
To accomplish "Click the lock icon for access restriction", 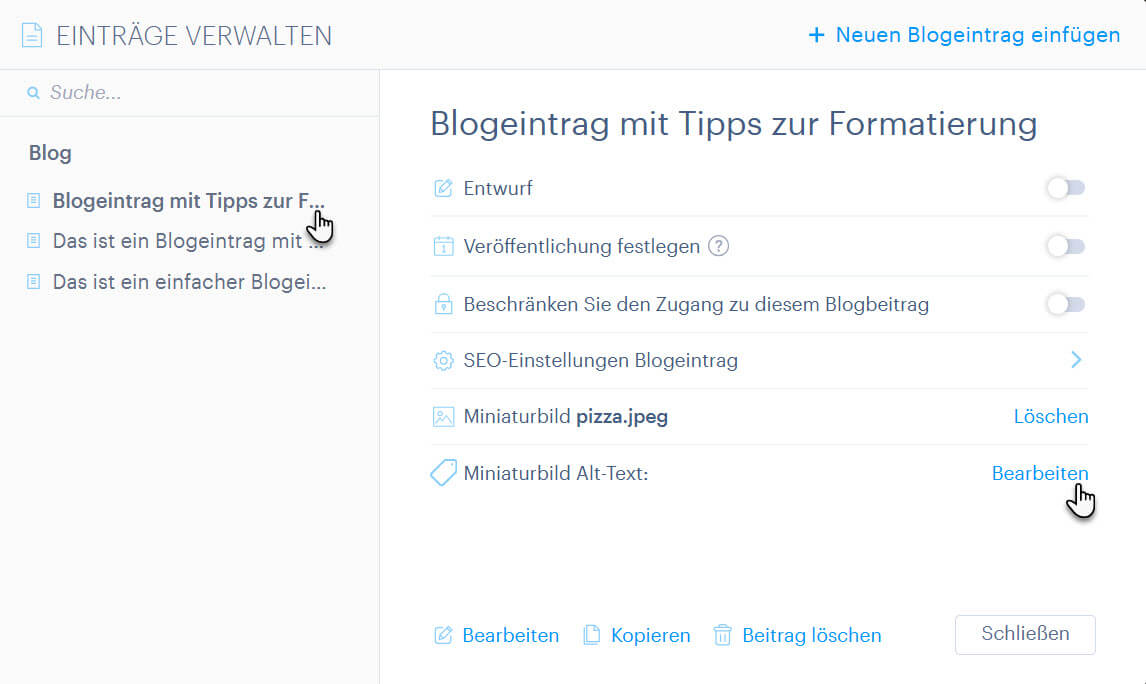I will (x=443, y=304).
